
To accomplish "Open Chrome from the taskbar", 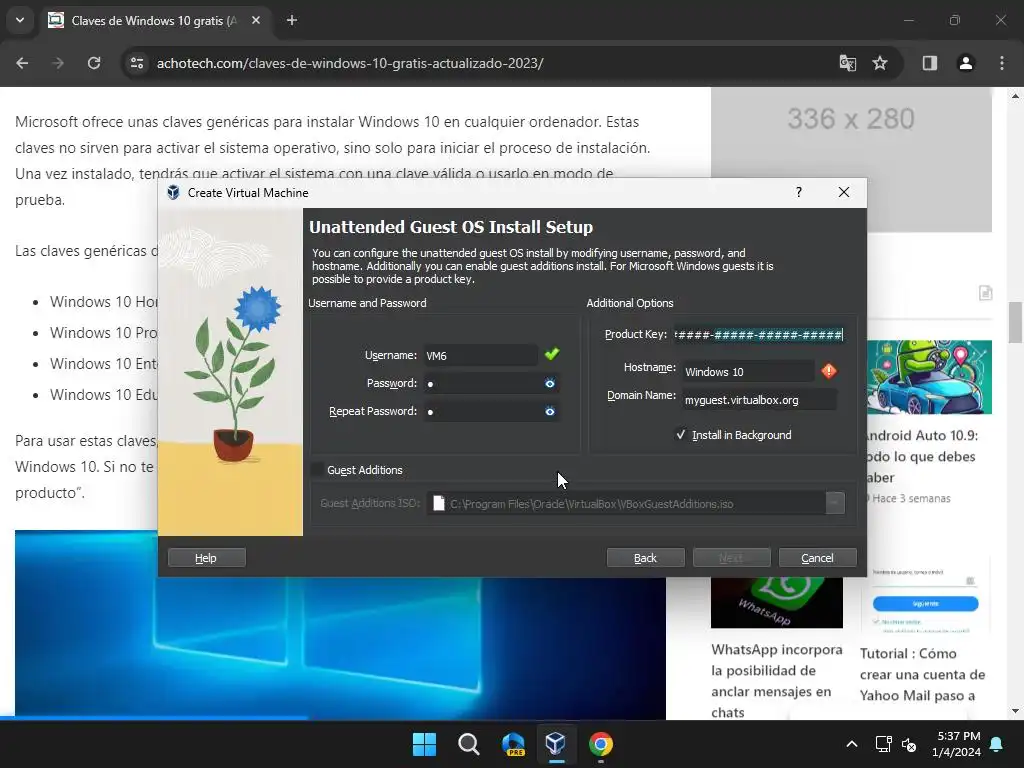I will (601, 744).
